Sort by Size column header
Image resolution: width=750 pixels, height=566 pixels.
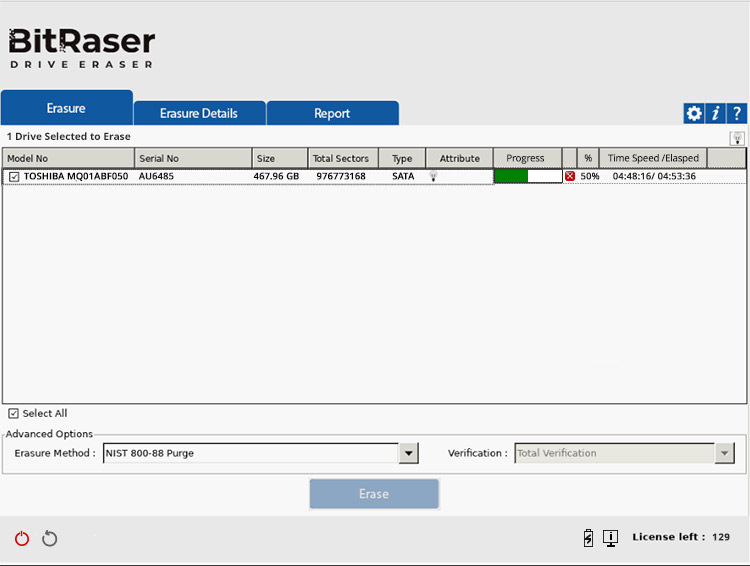coord(280,158)
